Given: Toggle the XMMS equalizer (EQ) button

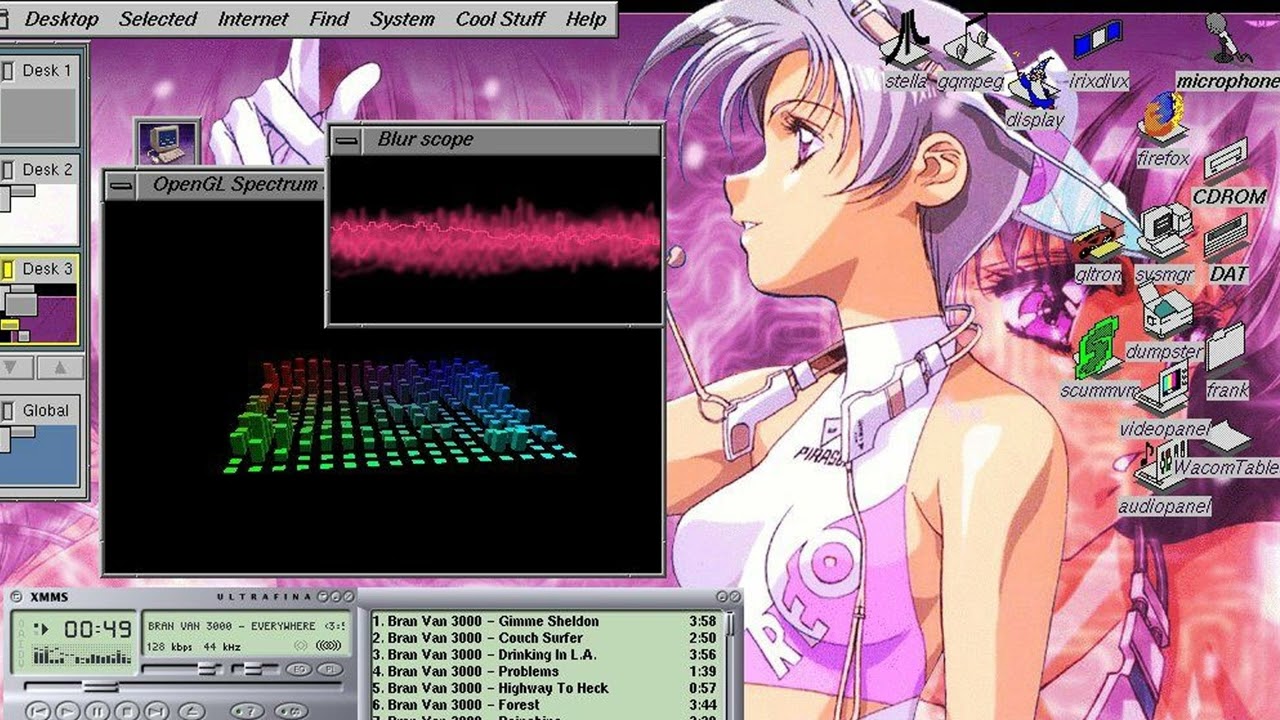Looking at the screenshot, I should click(x=298, y=668).
